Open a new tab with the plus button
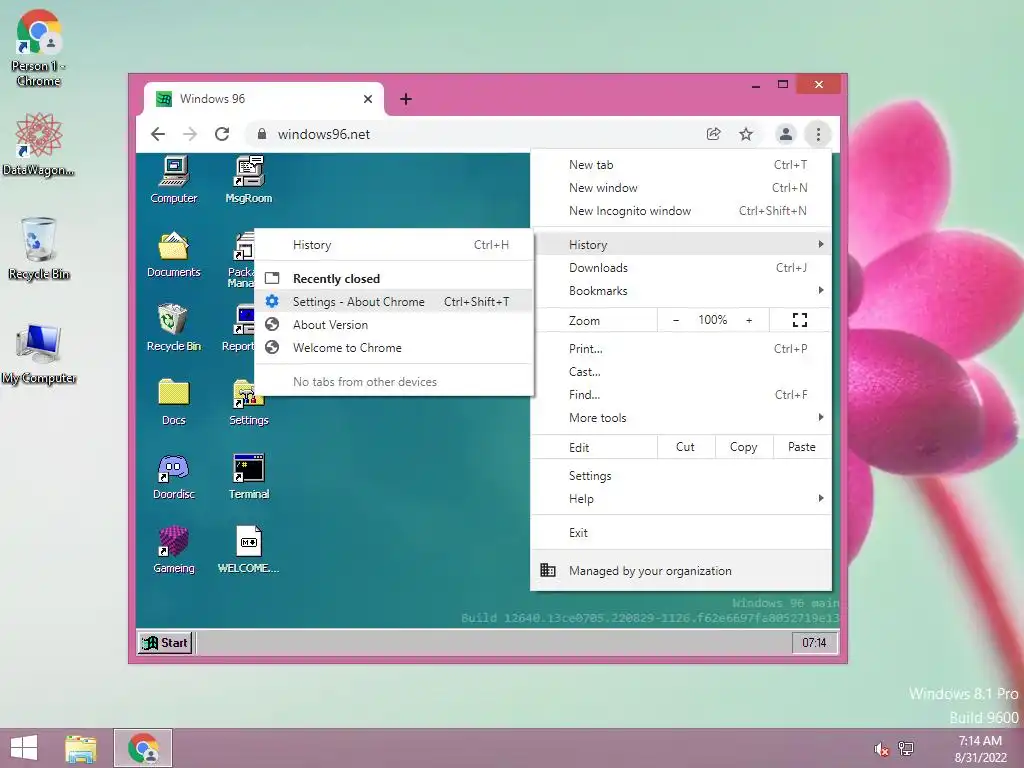The width and height of the screenshot is (1024, 768). click(406, 99)
